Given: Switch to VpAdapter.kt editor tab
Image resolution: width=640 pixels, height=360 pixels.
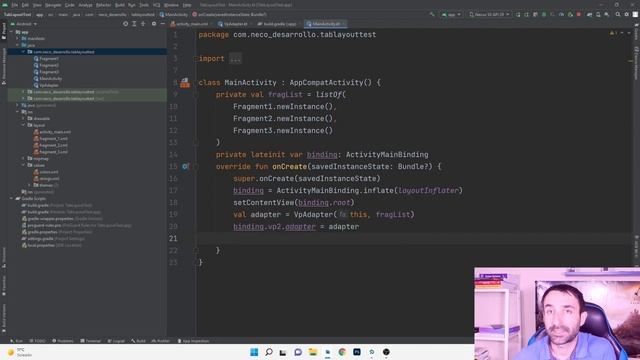Looking at the screenshot, I should point(236,24).
